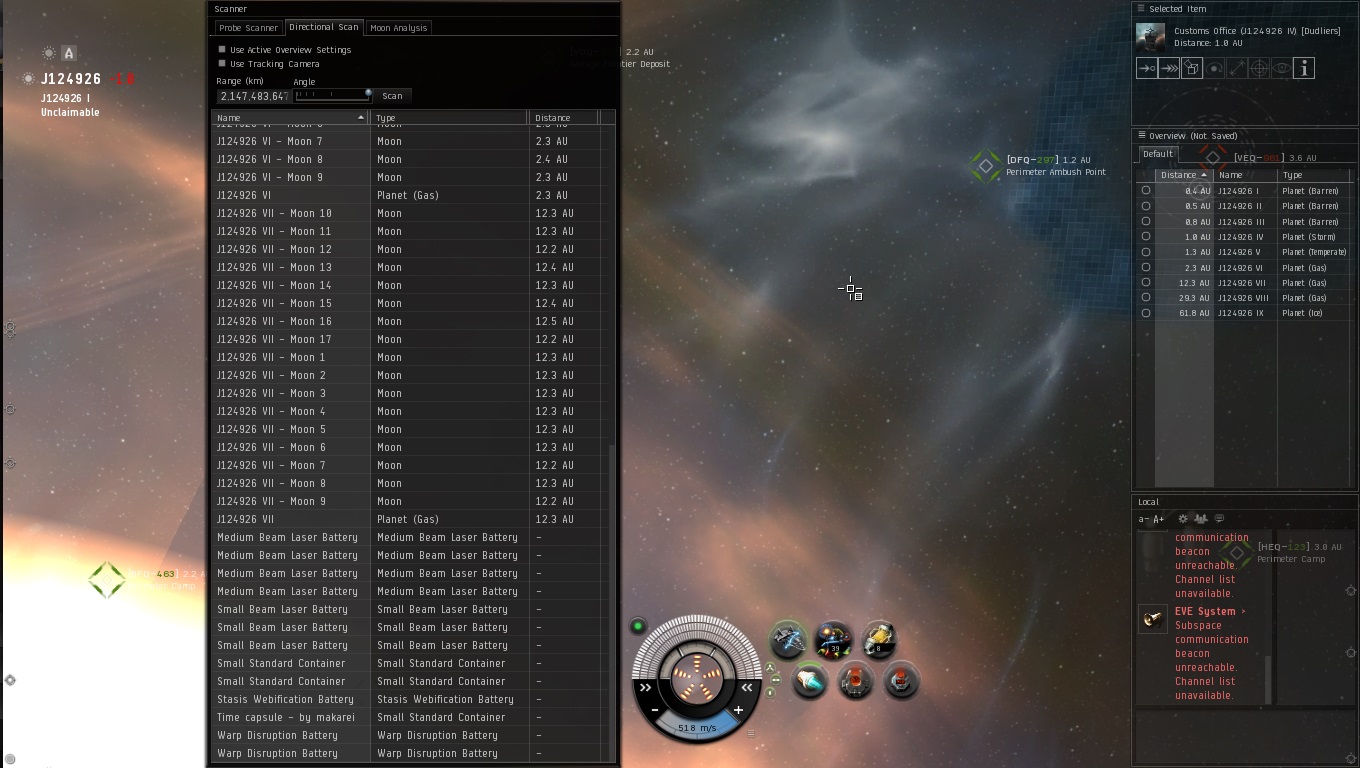Select the J124926 VI overview radio circle

(x=1146, y=268)
